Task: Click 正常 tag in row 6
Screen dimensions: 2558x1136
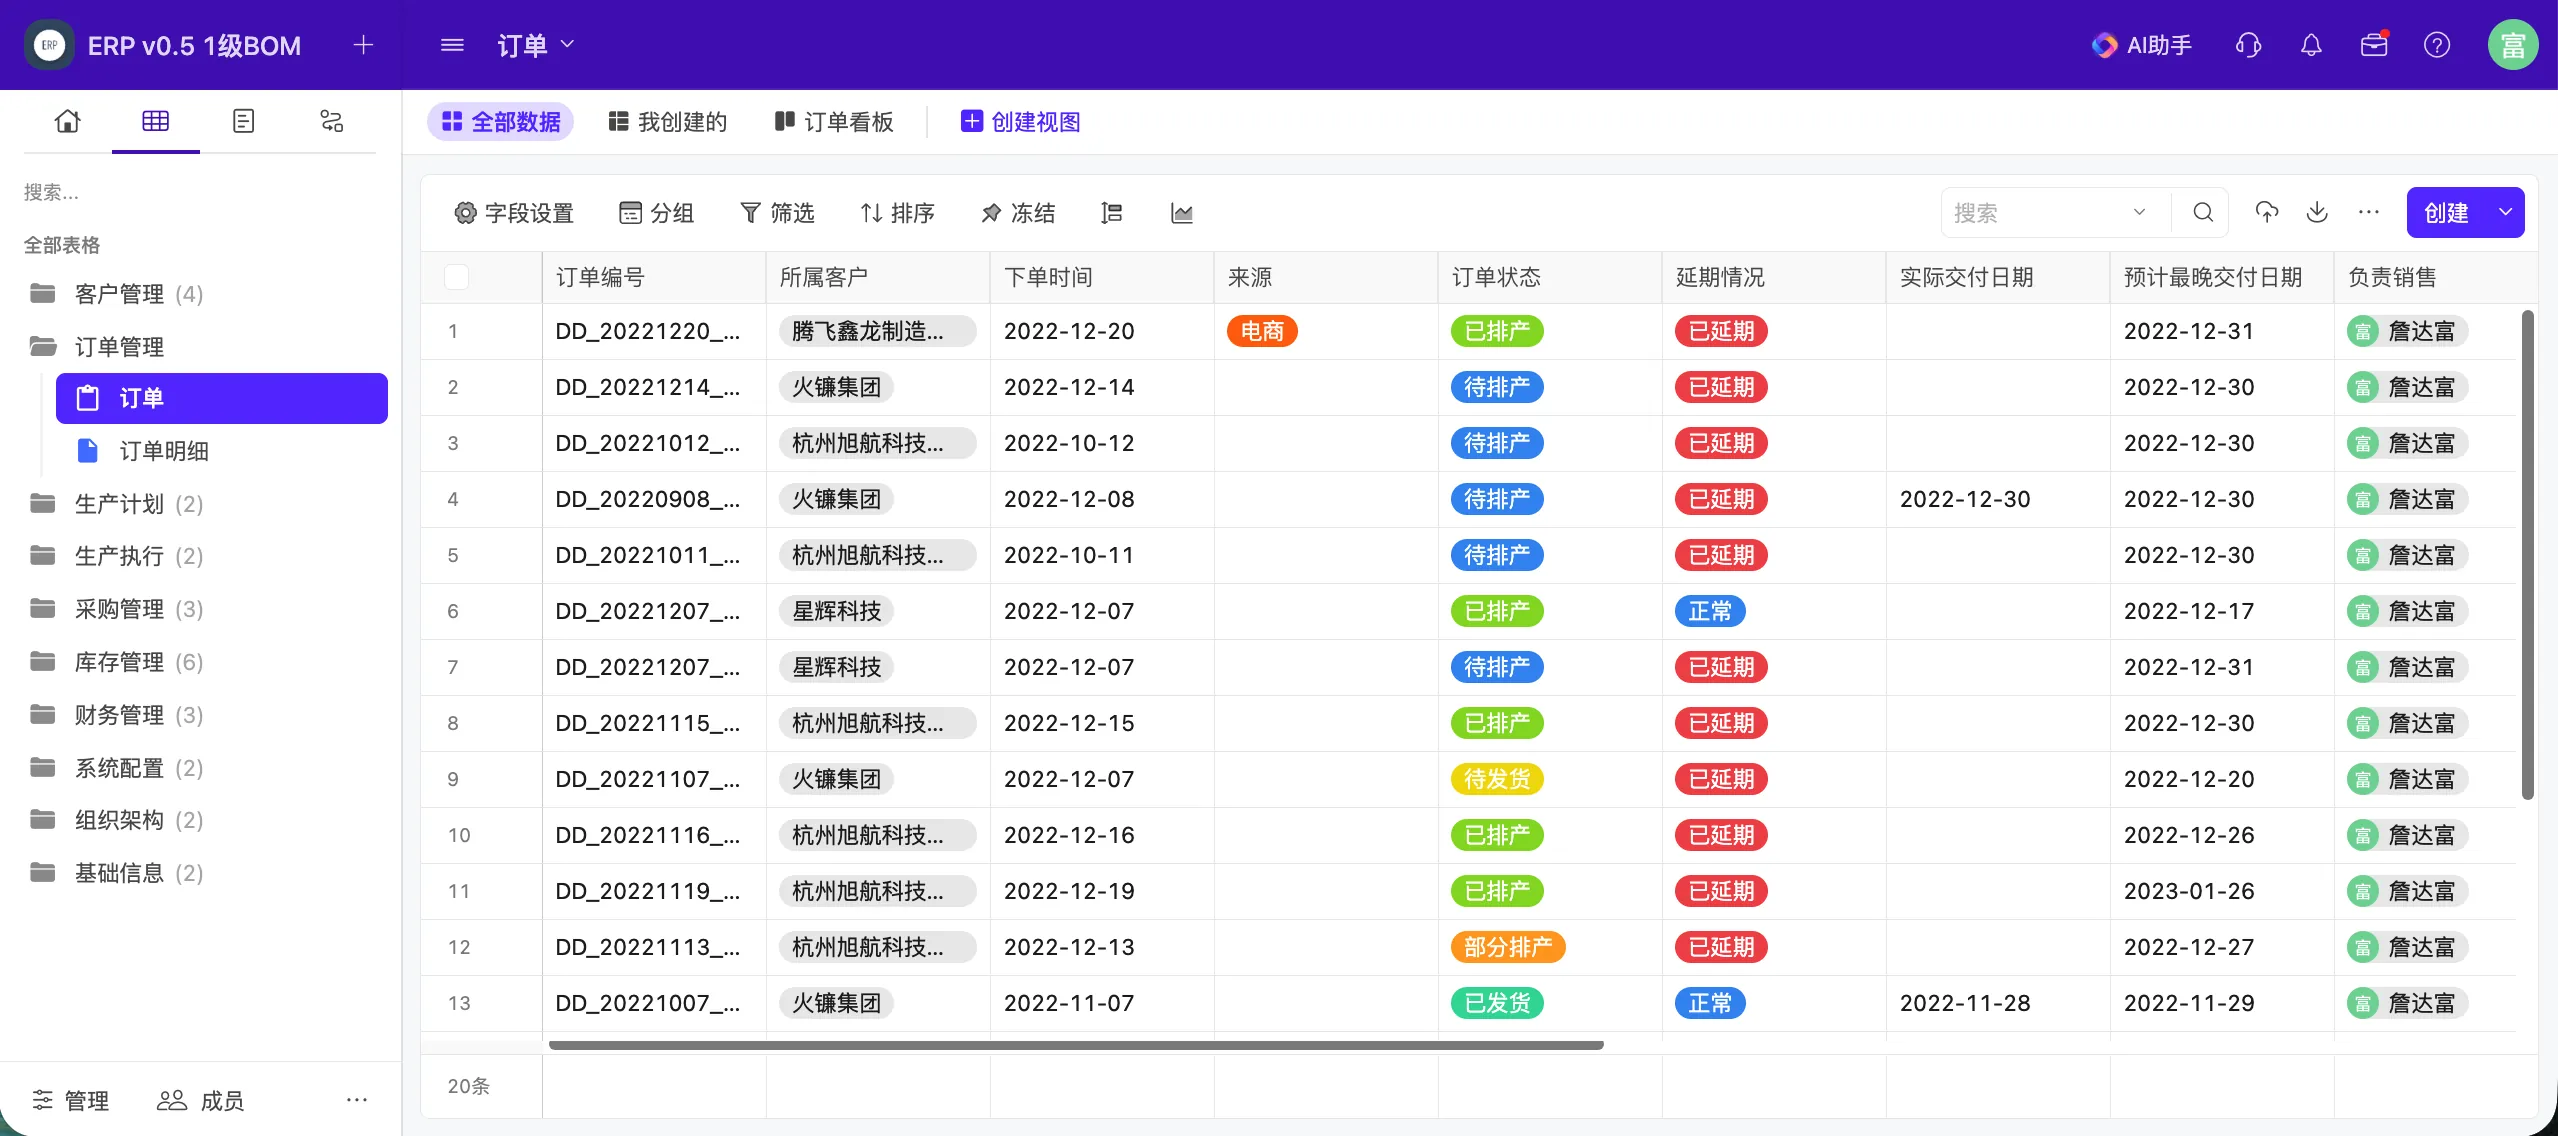Action: point(1710,611)
